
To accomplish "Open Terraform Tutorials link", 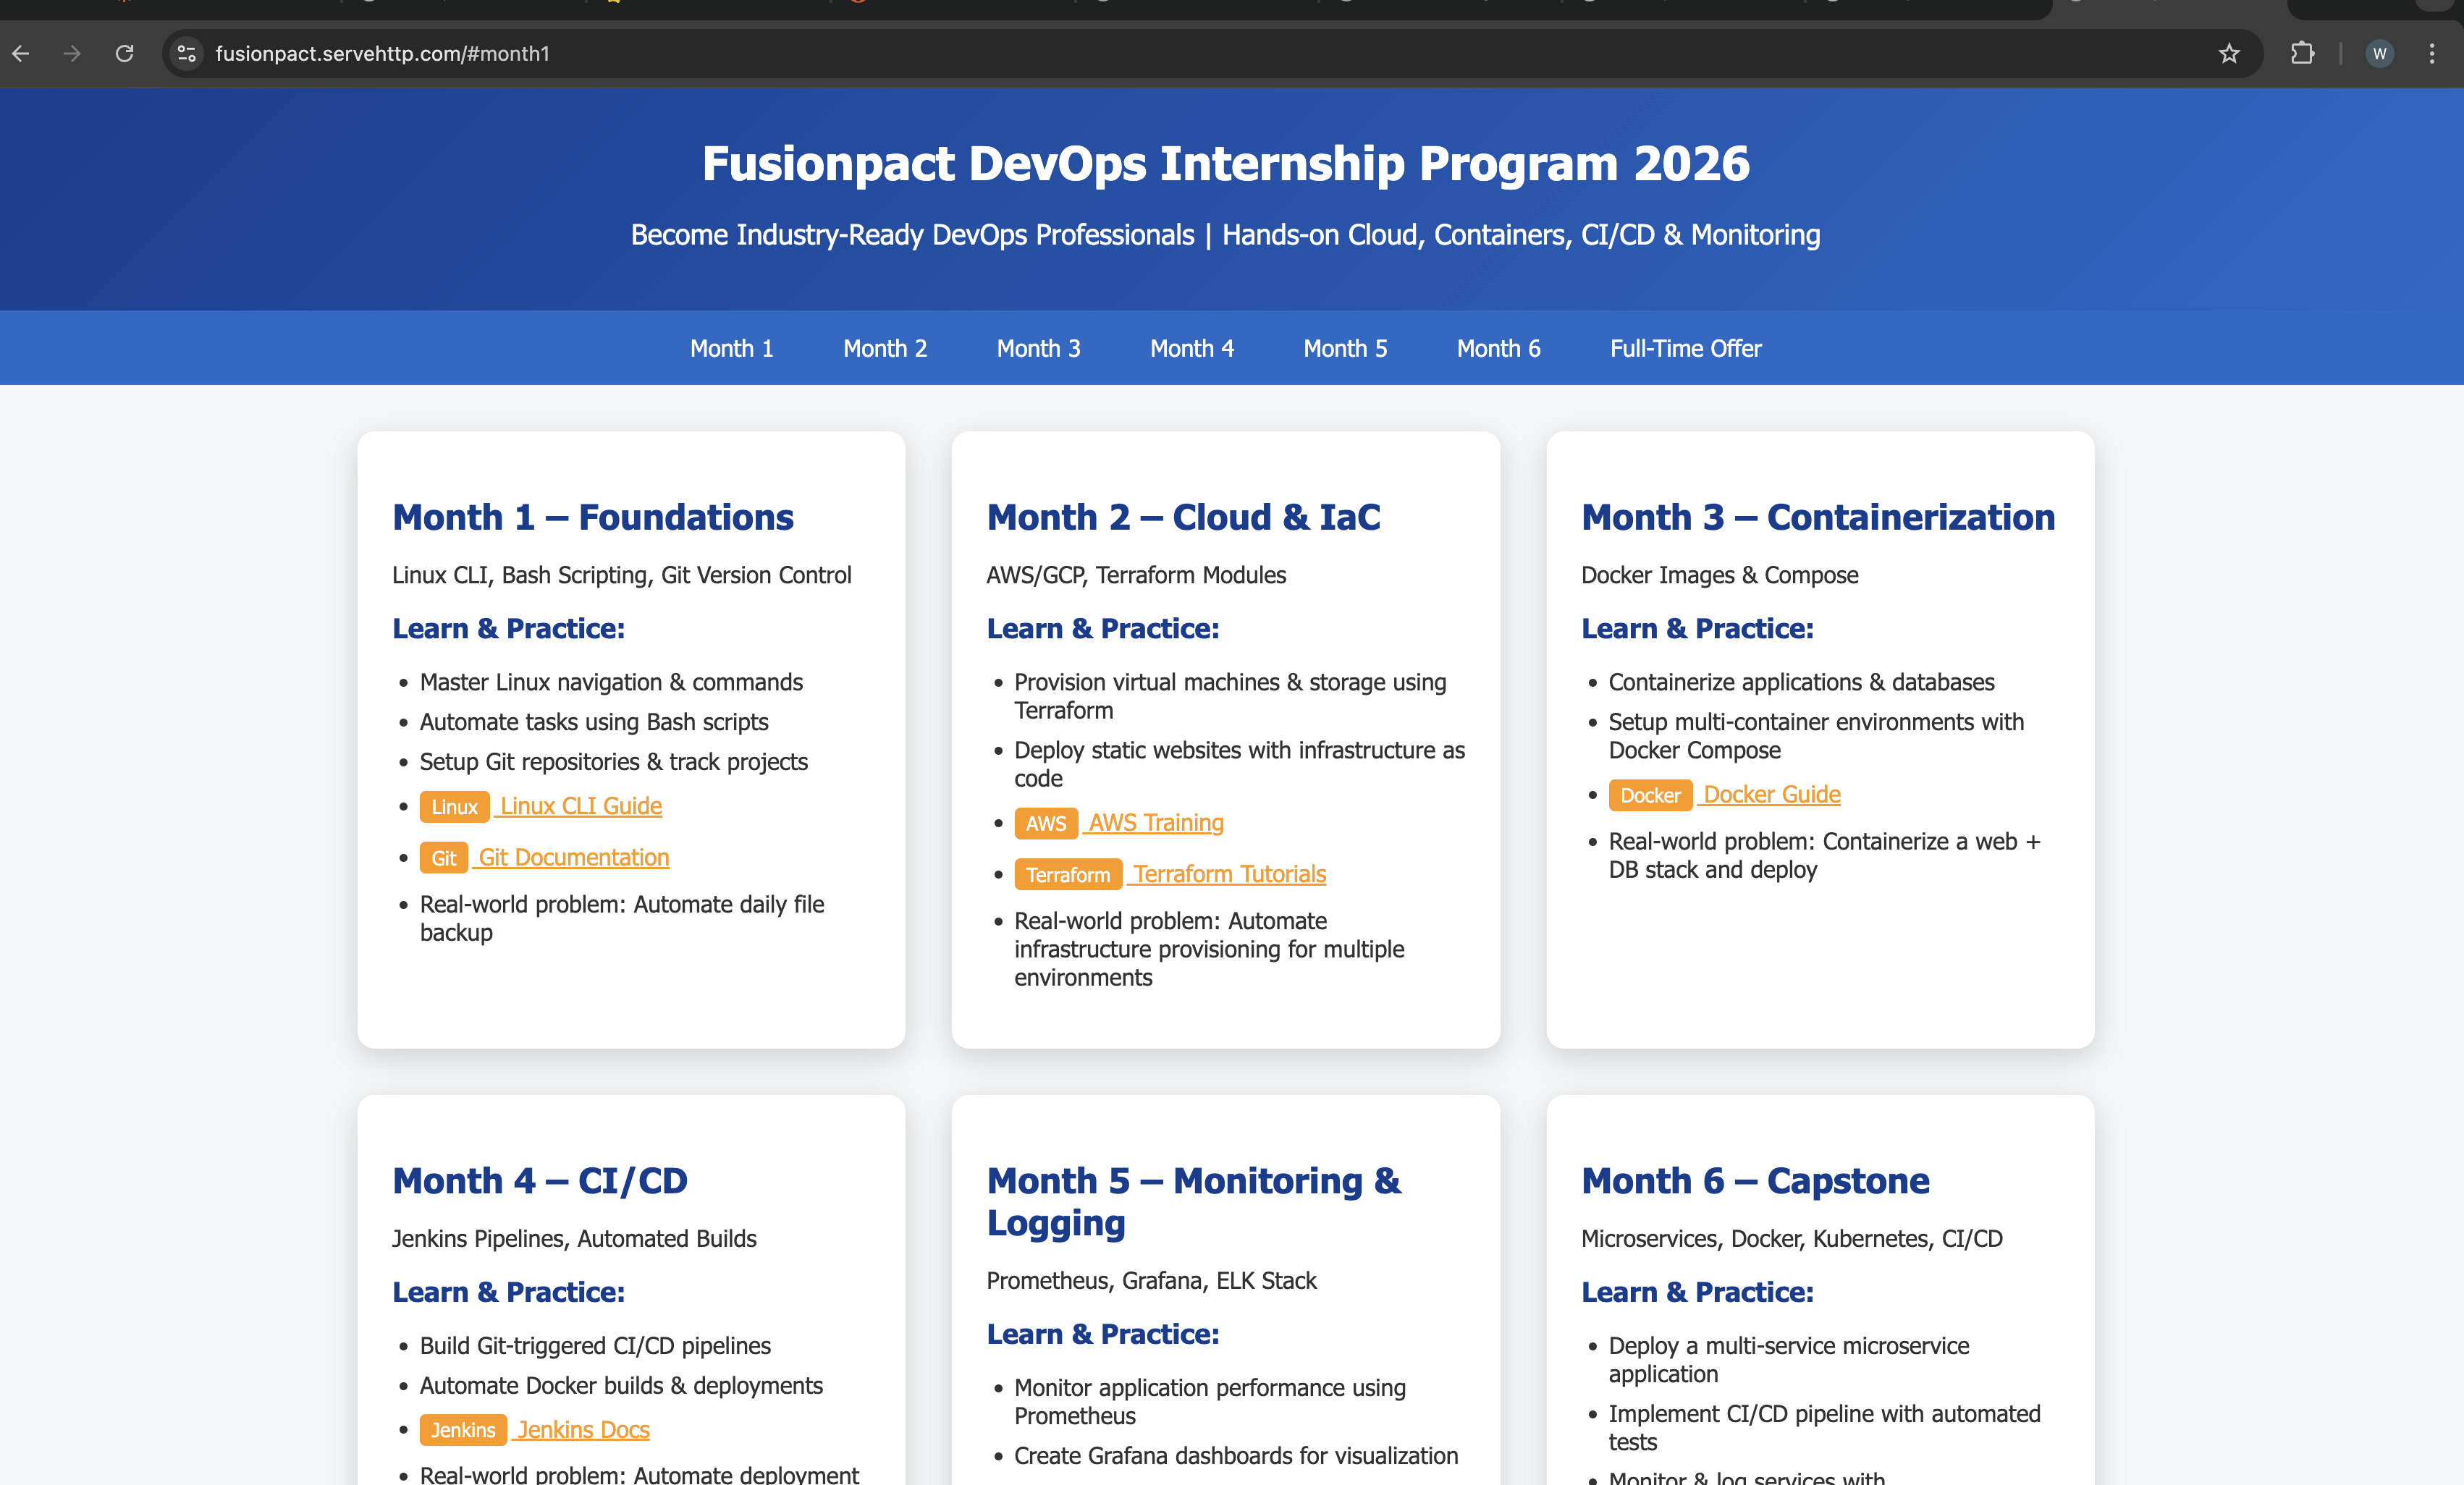I will click(x=1229, y=874).
